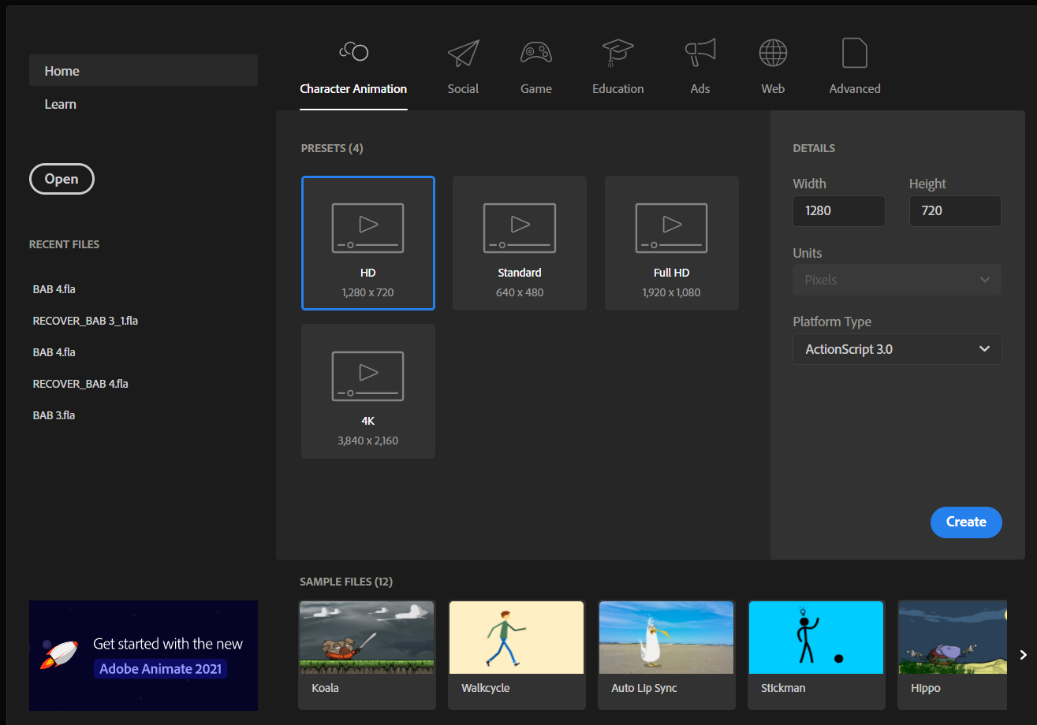The image size is (1037, 725).
Task: Click the Create button
Action: click(966, 522)
